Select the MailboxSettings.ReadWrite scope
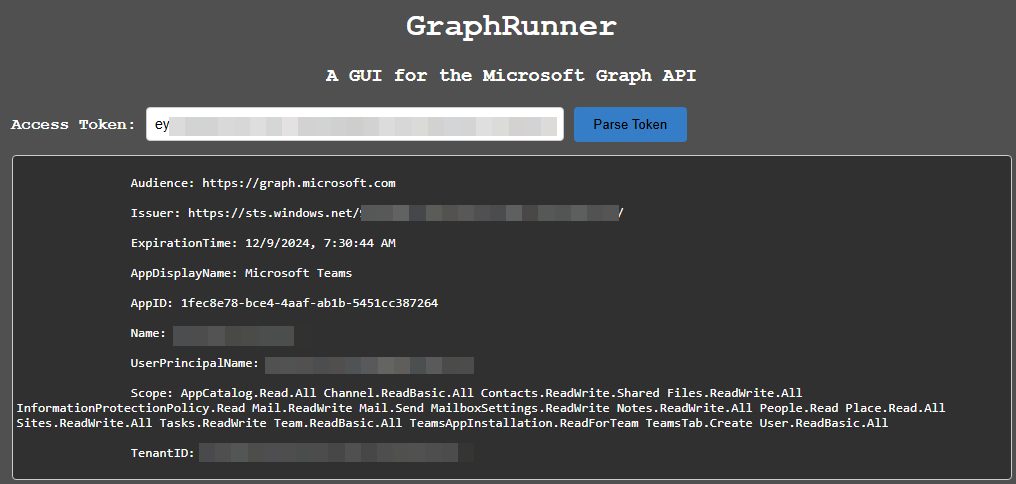 [520, 408]
